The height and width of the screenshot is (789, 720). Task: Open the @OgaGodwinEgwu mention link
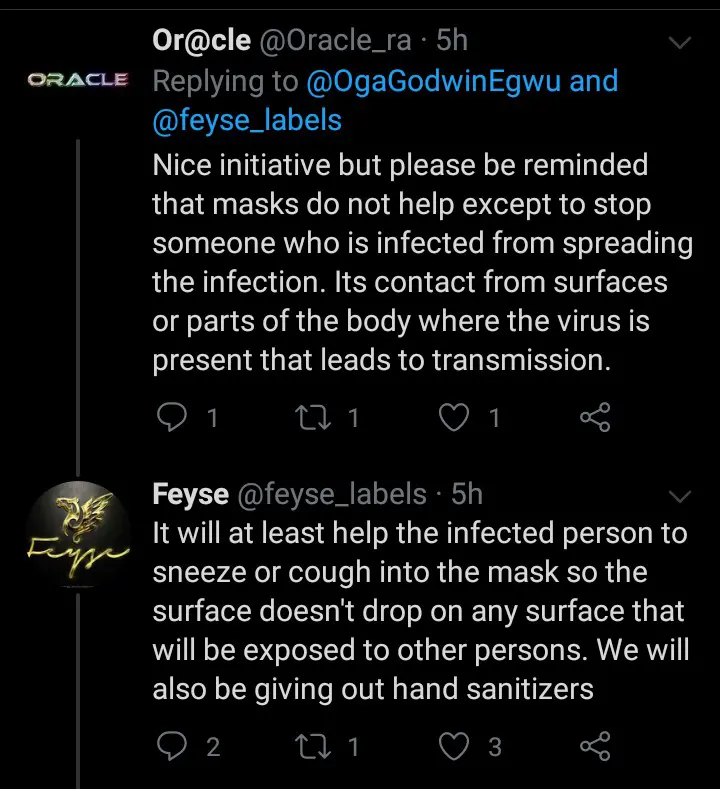(x=433, y=81)
